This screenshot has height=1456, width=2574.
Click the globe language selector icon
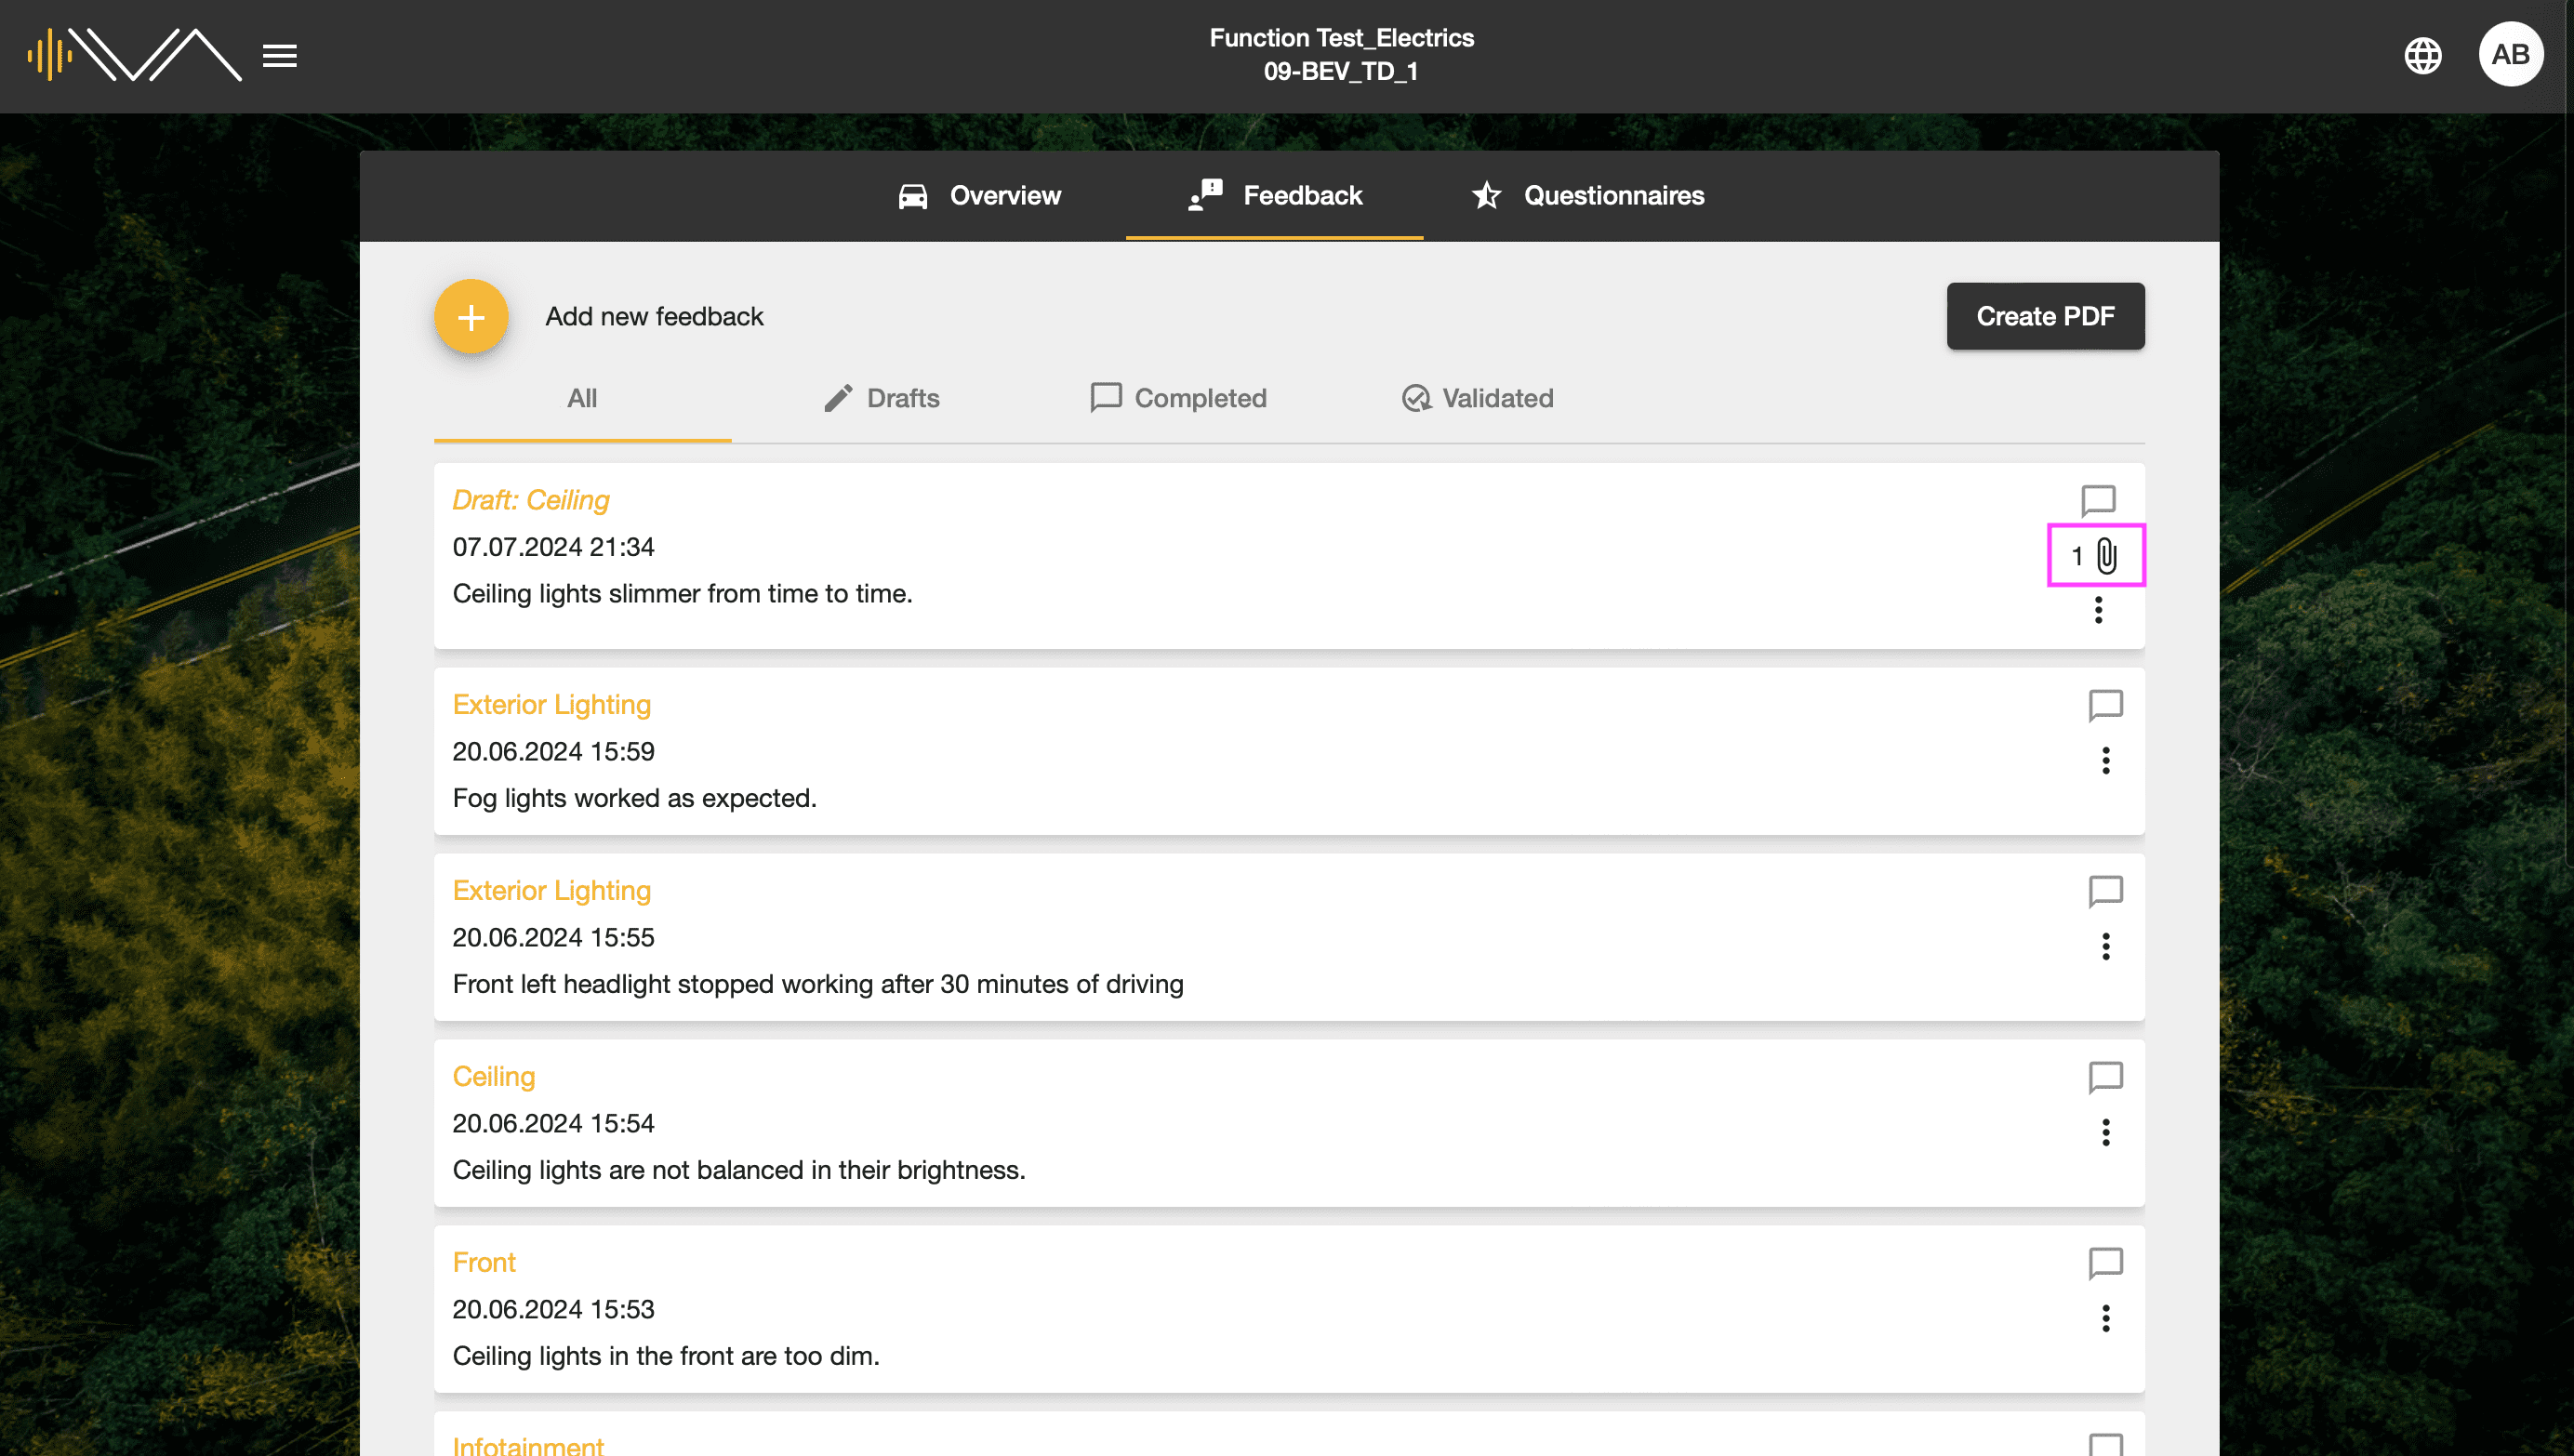pyautogui.click(x=2423, y=55)
